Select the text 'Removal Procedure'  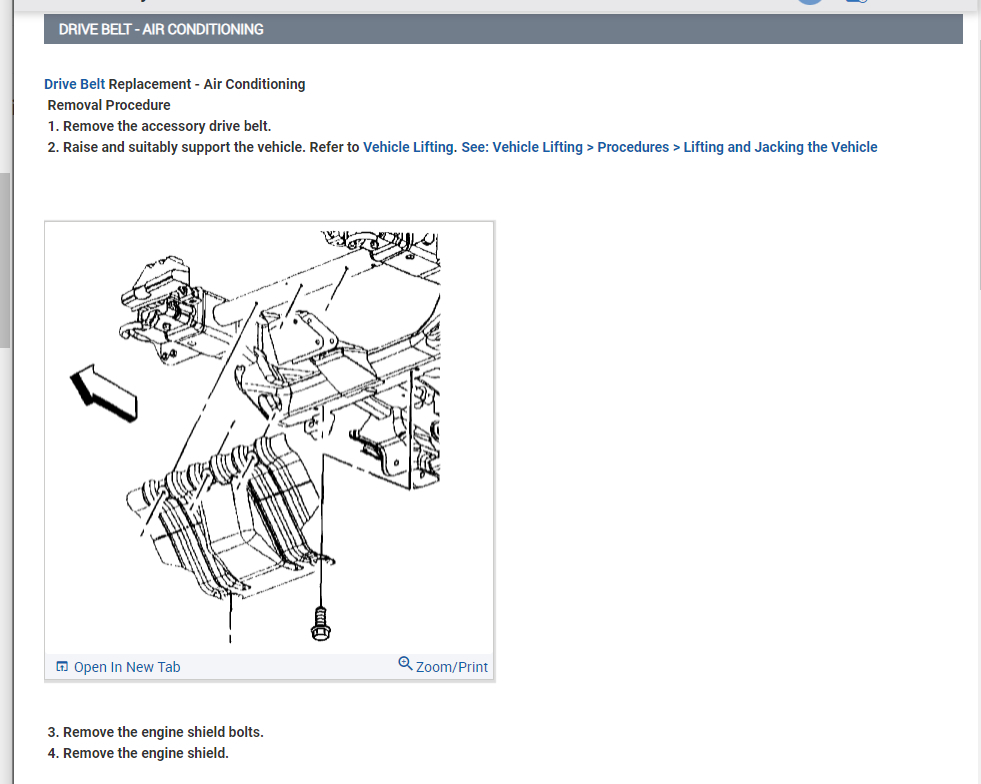[x=109, y=105]
